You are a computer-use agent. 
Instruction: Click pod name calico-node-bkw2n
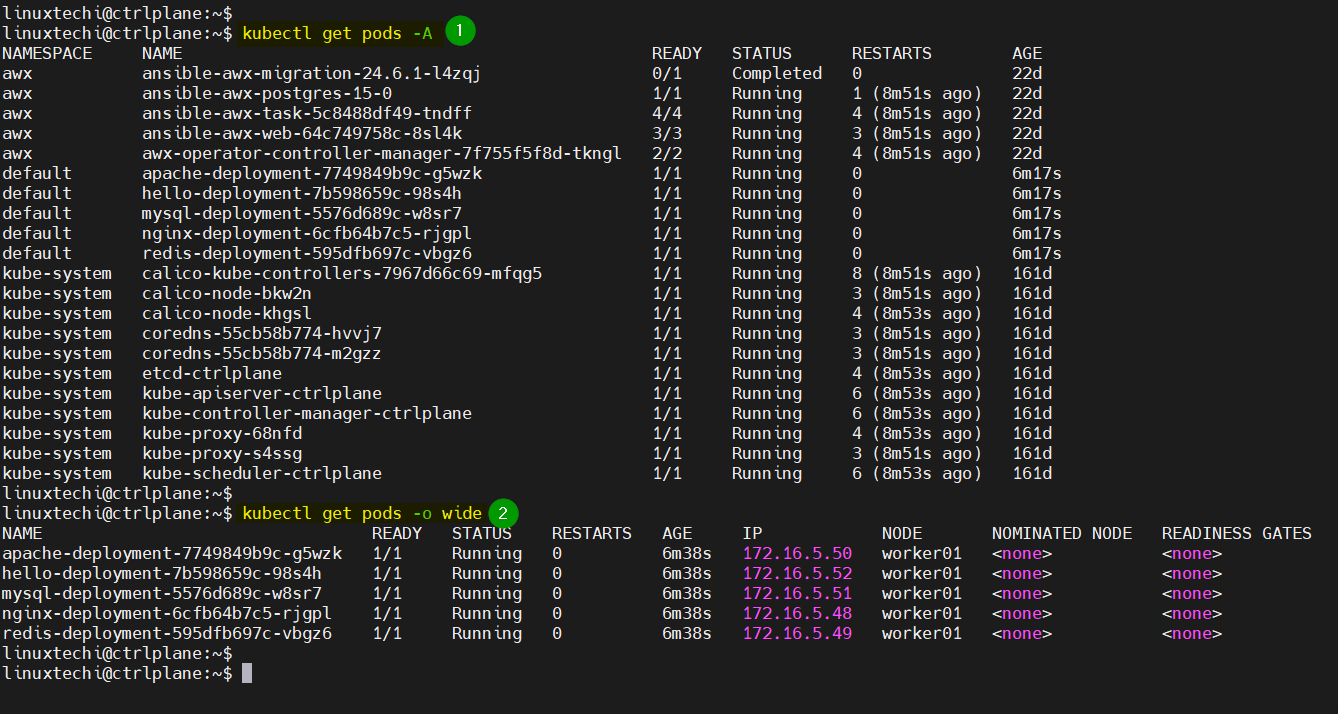click(227, 294)
